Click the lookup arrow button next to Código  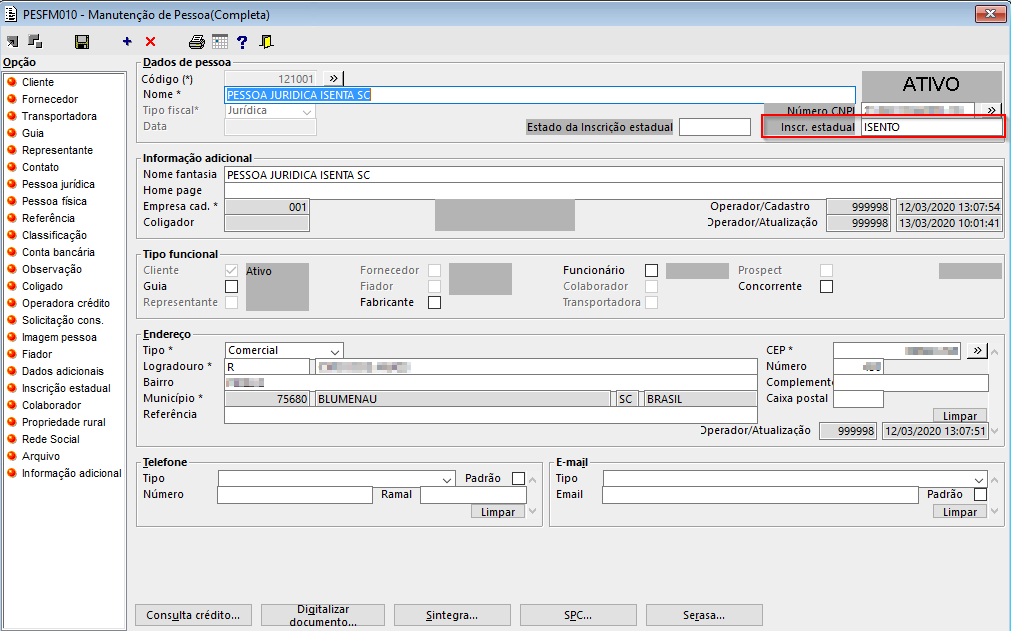(333, 79)
